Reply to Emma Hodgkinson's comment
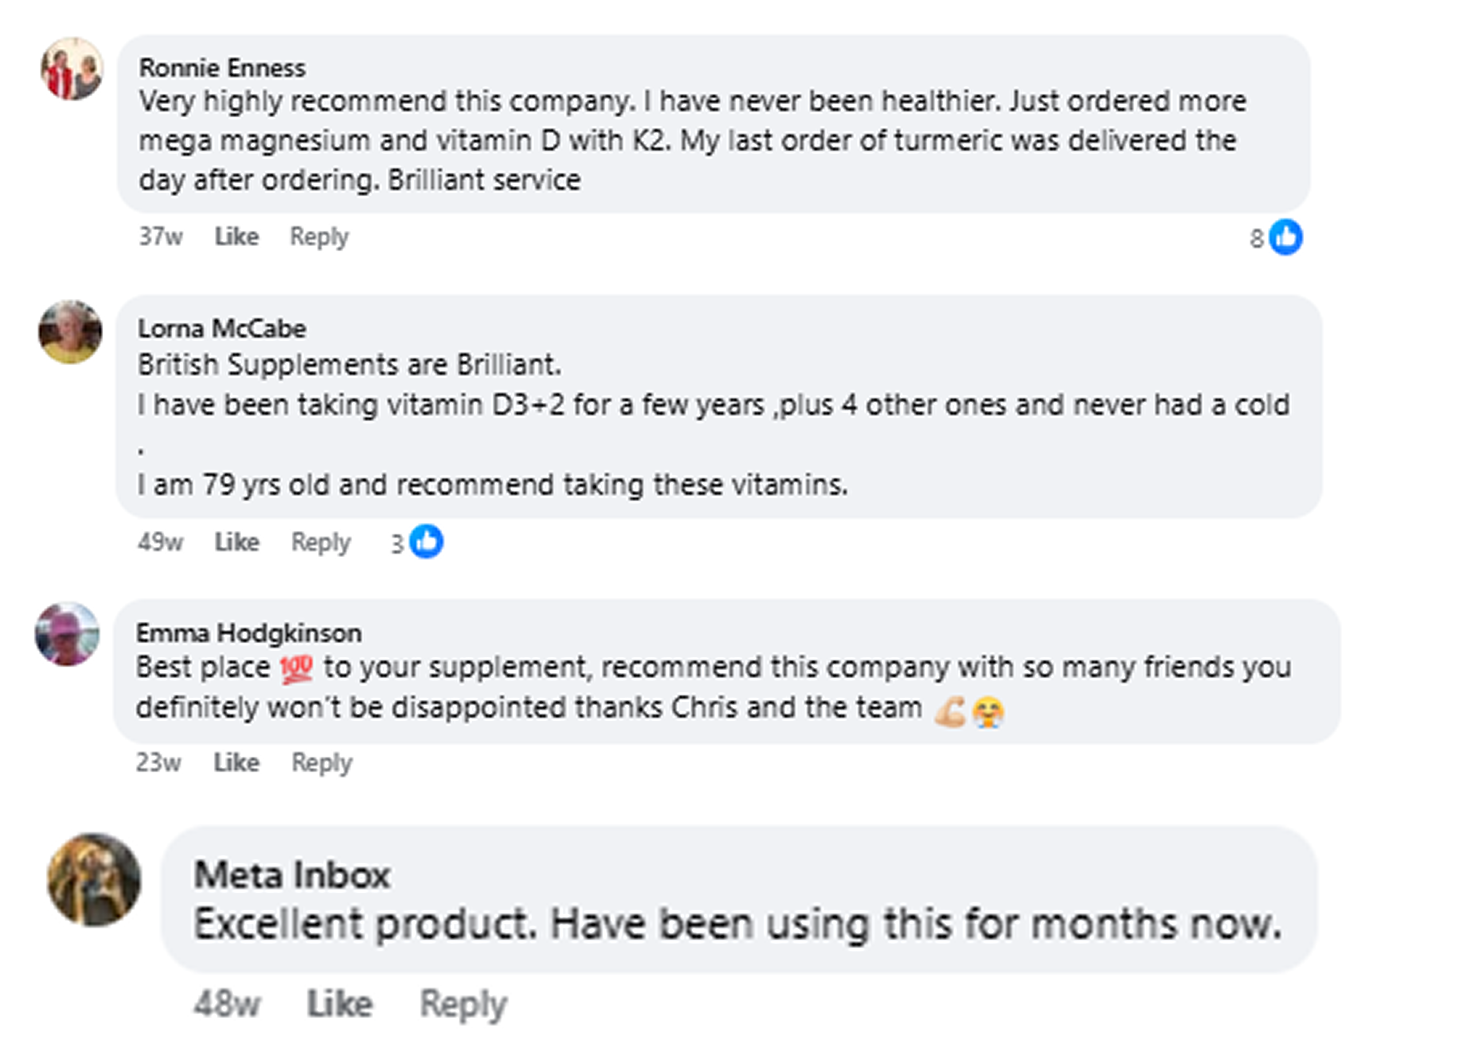Screen dimensions: 1480x1060 click(x=321, y=763)
